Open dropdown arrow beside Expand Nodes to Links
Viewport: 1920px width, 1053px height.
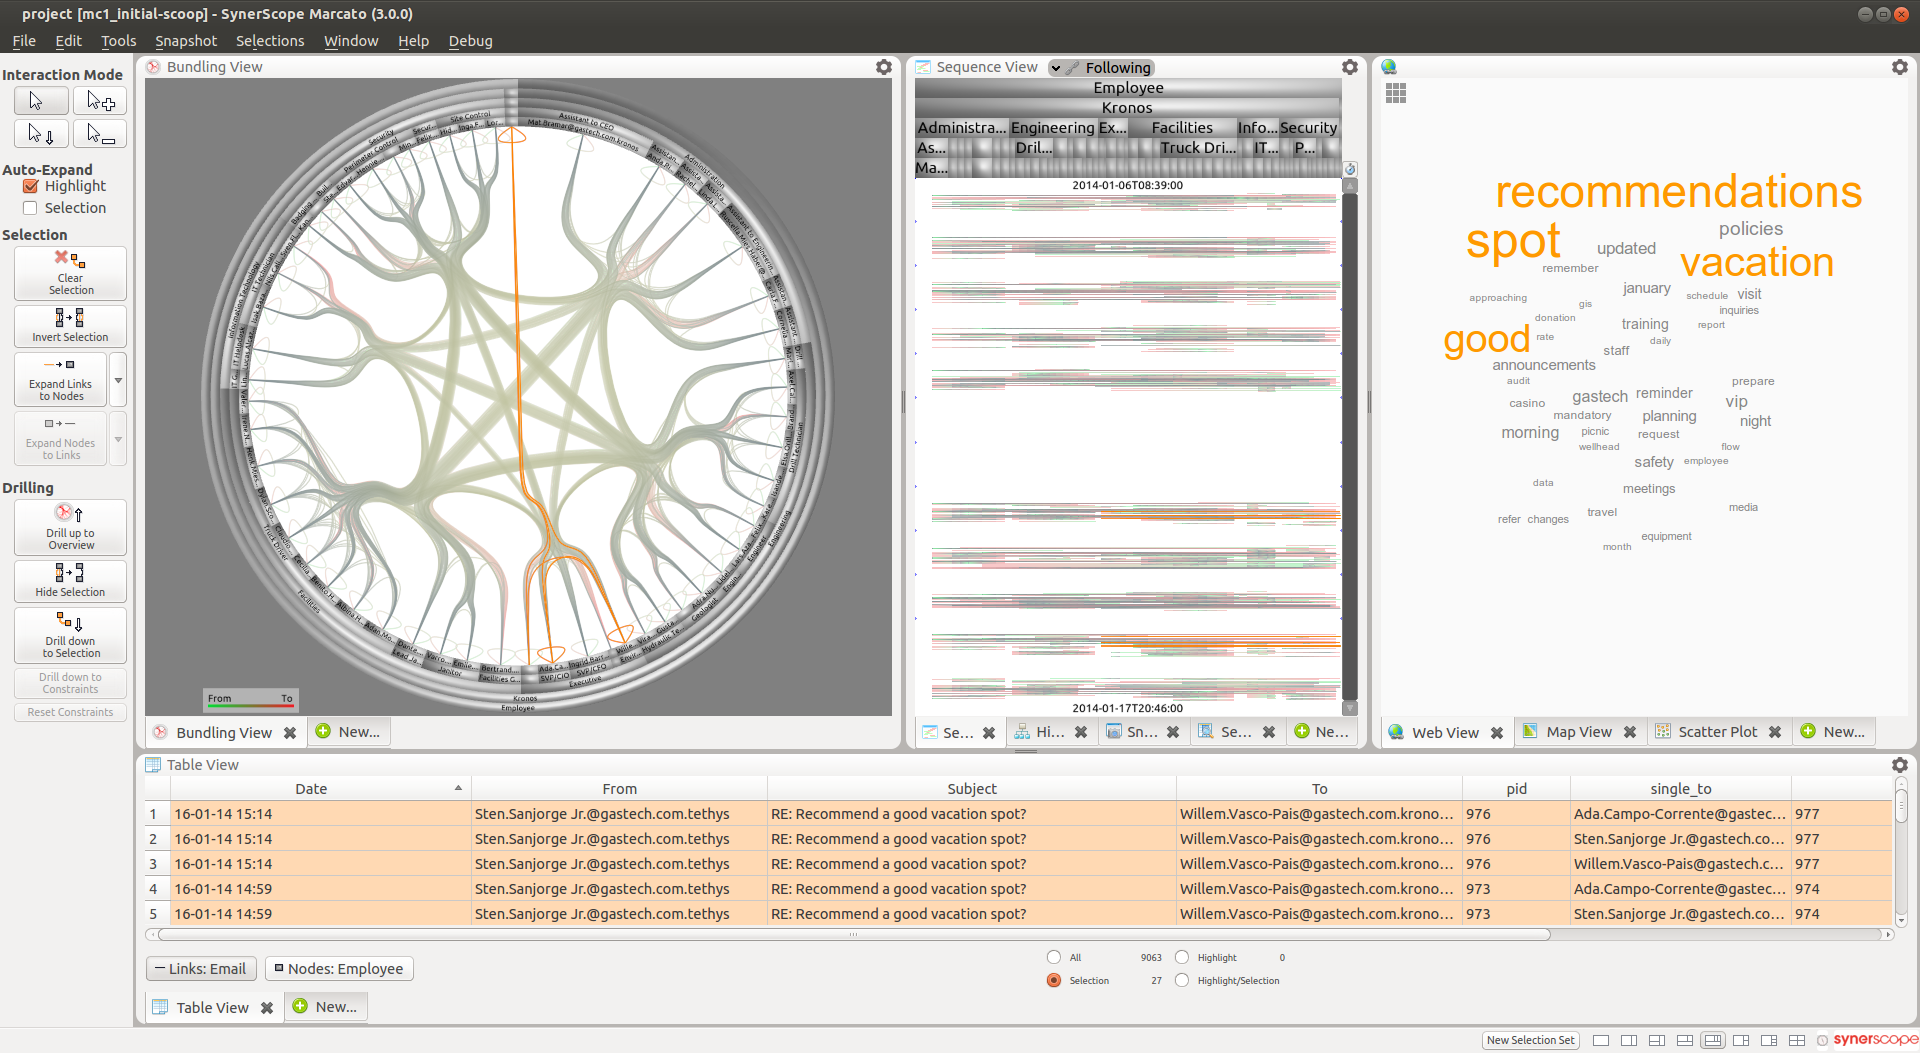118,439
